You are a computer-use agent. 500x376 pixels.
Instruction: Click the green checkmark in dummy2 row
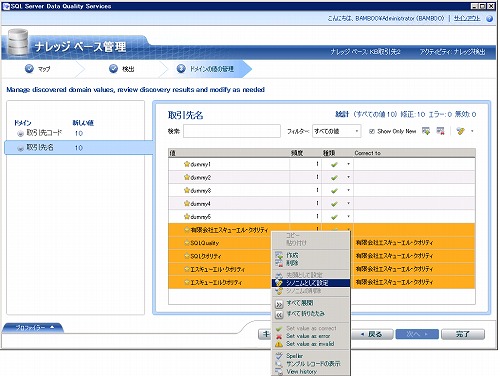point(334,178)
